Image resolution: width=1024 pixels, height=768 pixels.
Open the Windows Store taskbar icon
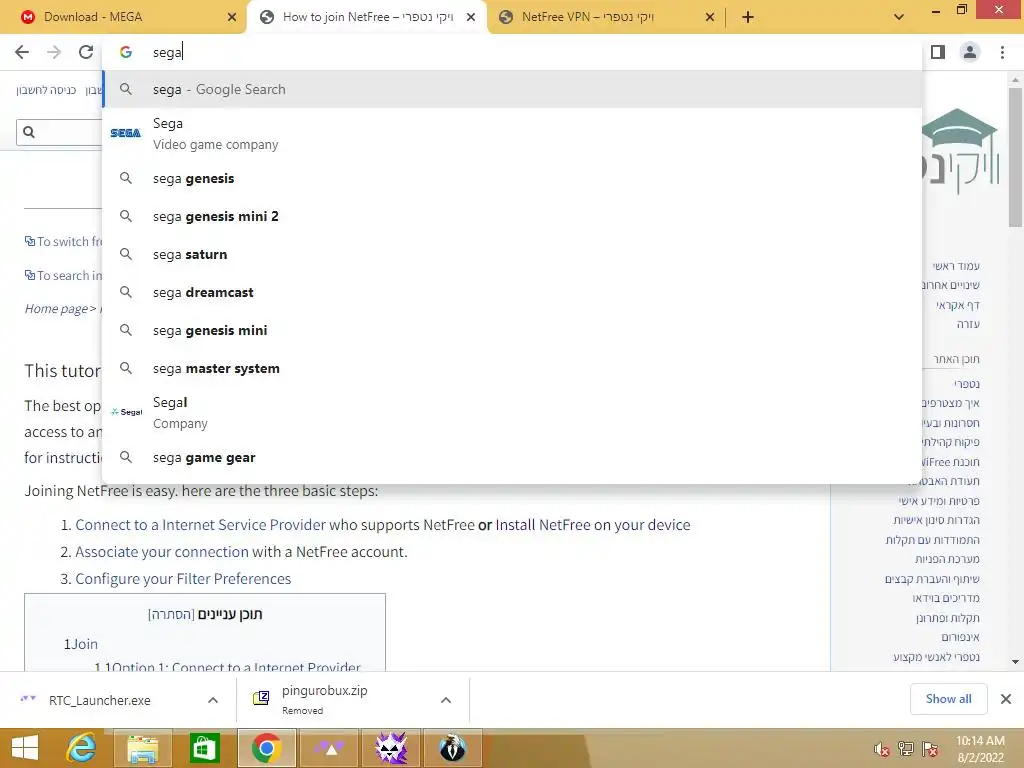tap(204, 748)
